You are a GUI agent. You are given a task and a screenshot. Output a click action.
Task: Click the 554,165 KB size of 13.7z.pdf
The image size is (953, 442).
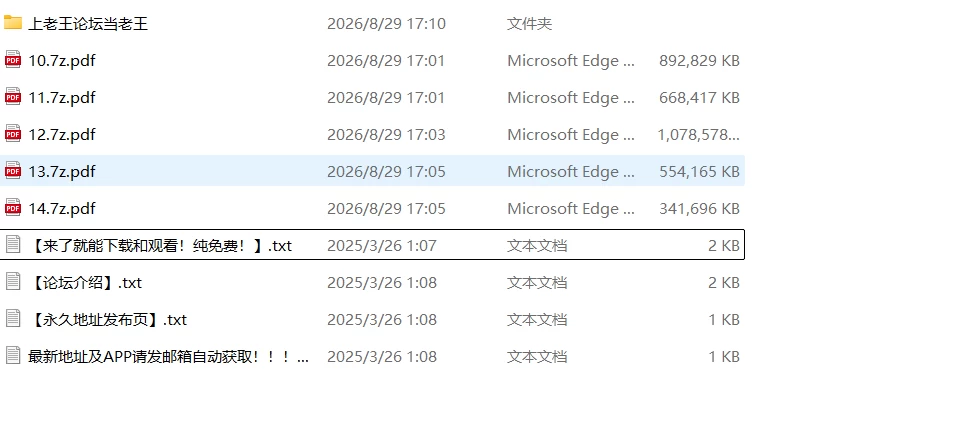click(699, 171)
